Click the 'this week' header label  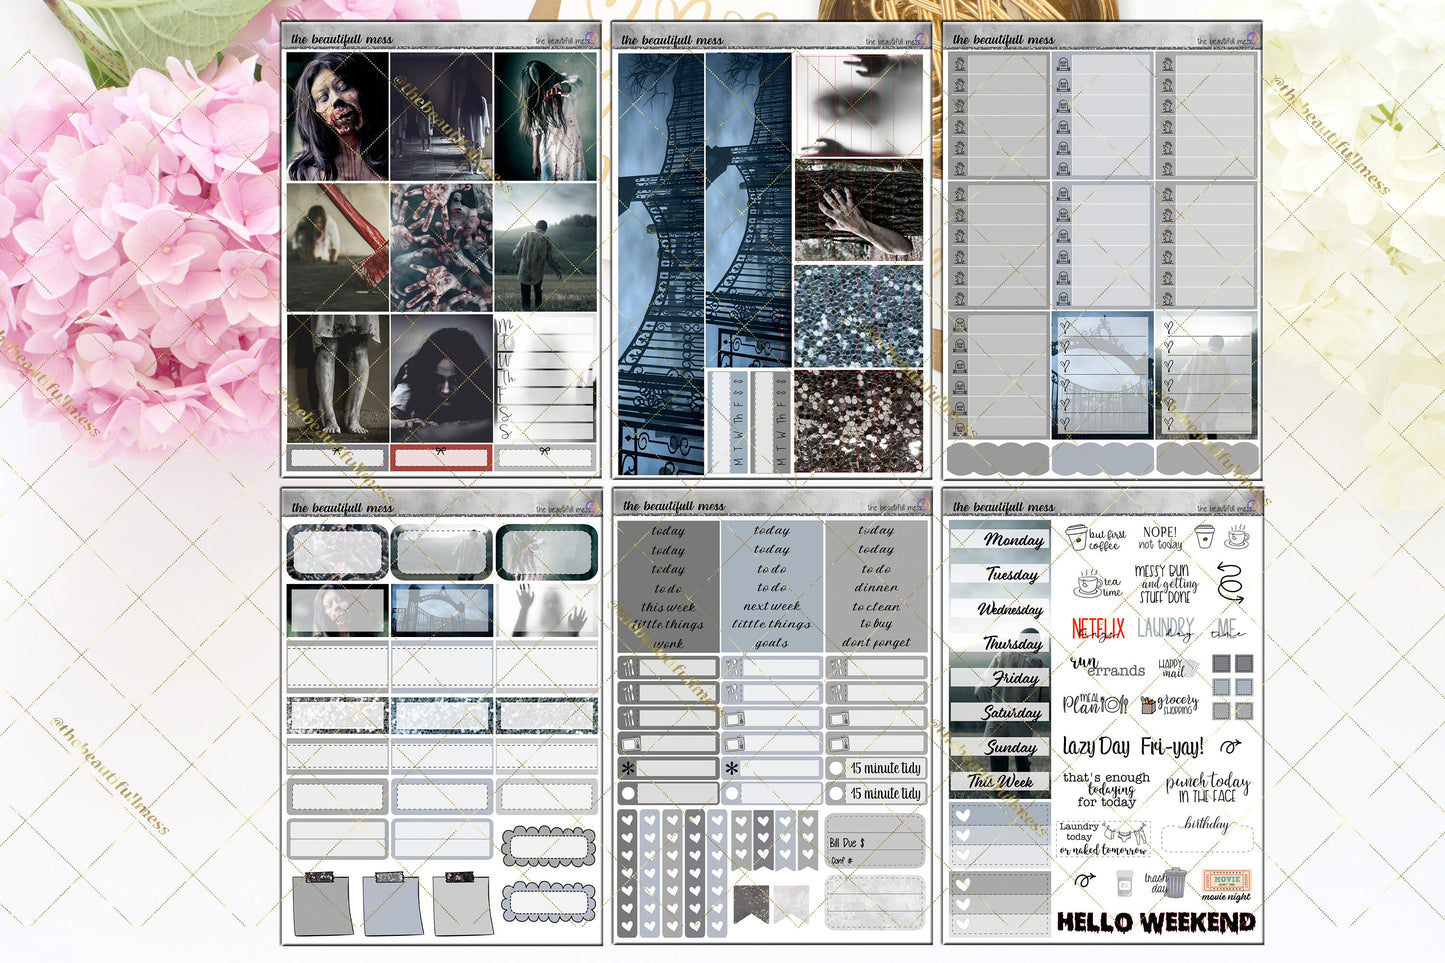(668, 606)
